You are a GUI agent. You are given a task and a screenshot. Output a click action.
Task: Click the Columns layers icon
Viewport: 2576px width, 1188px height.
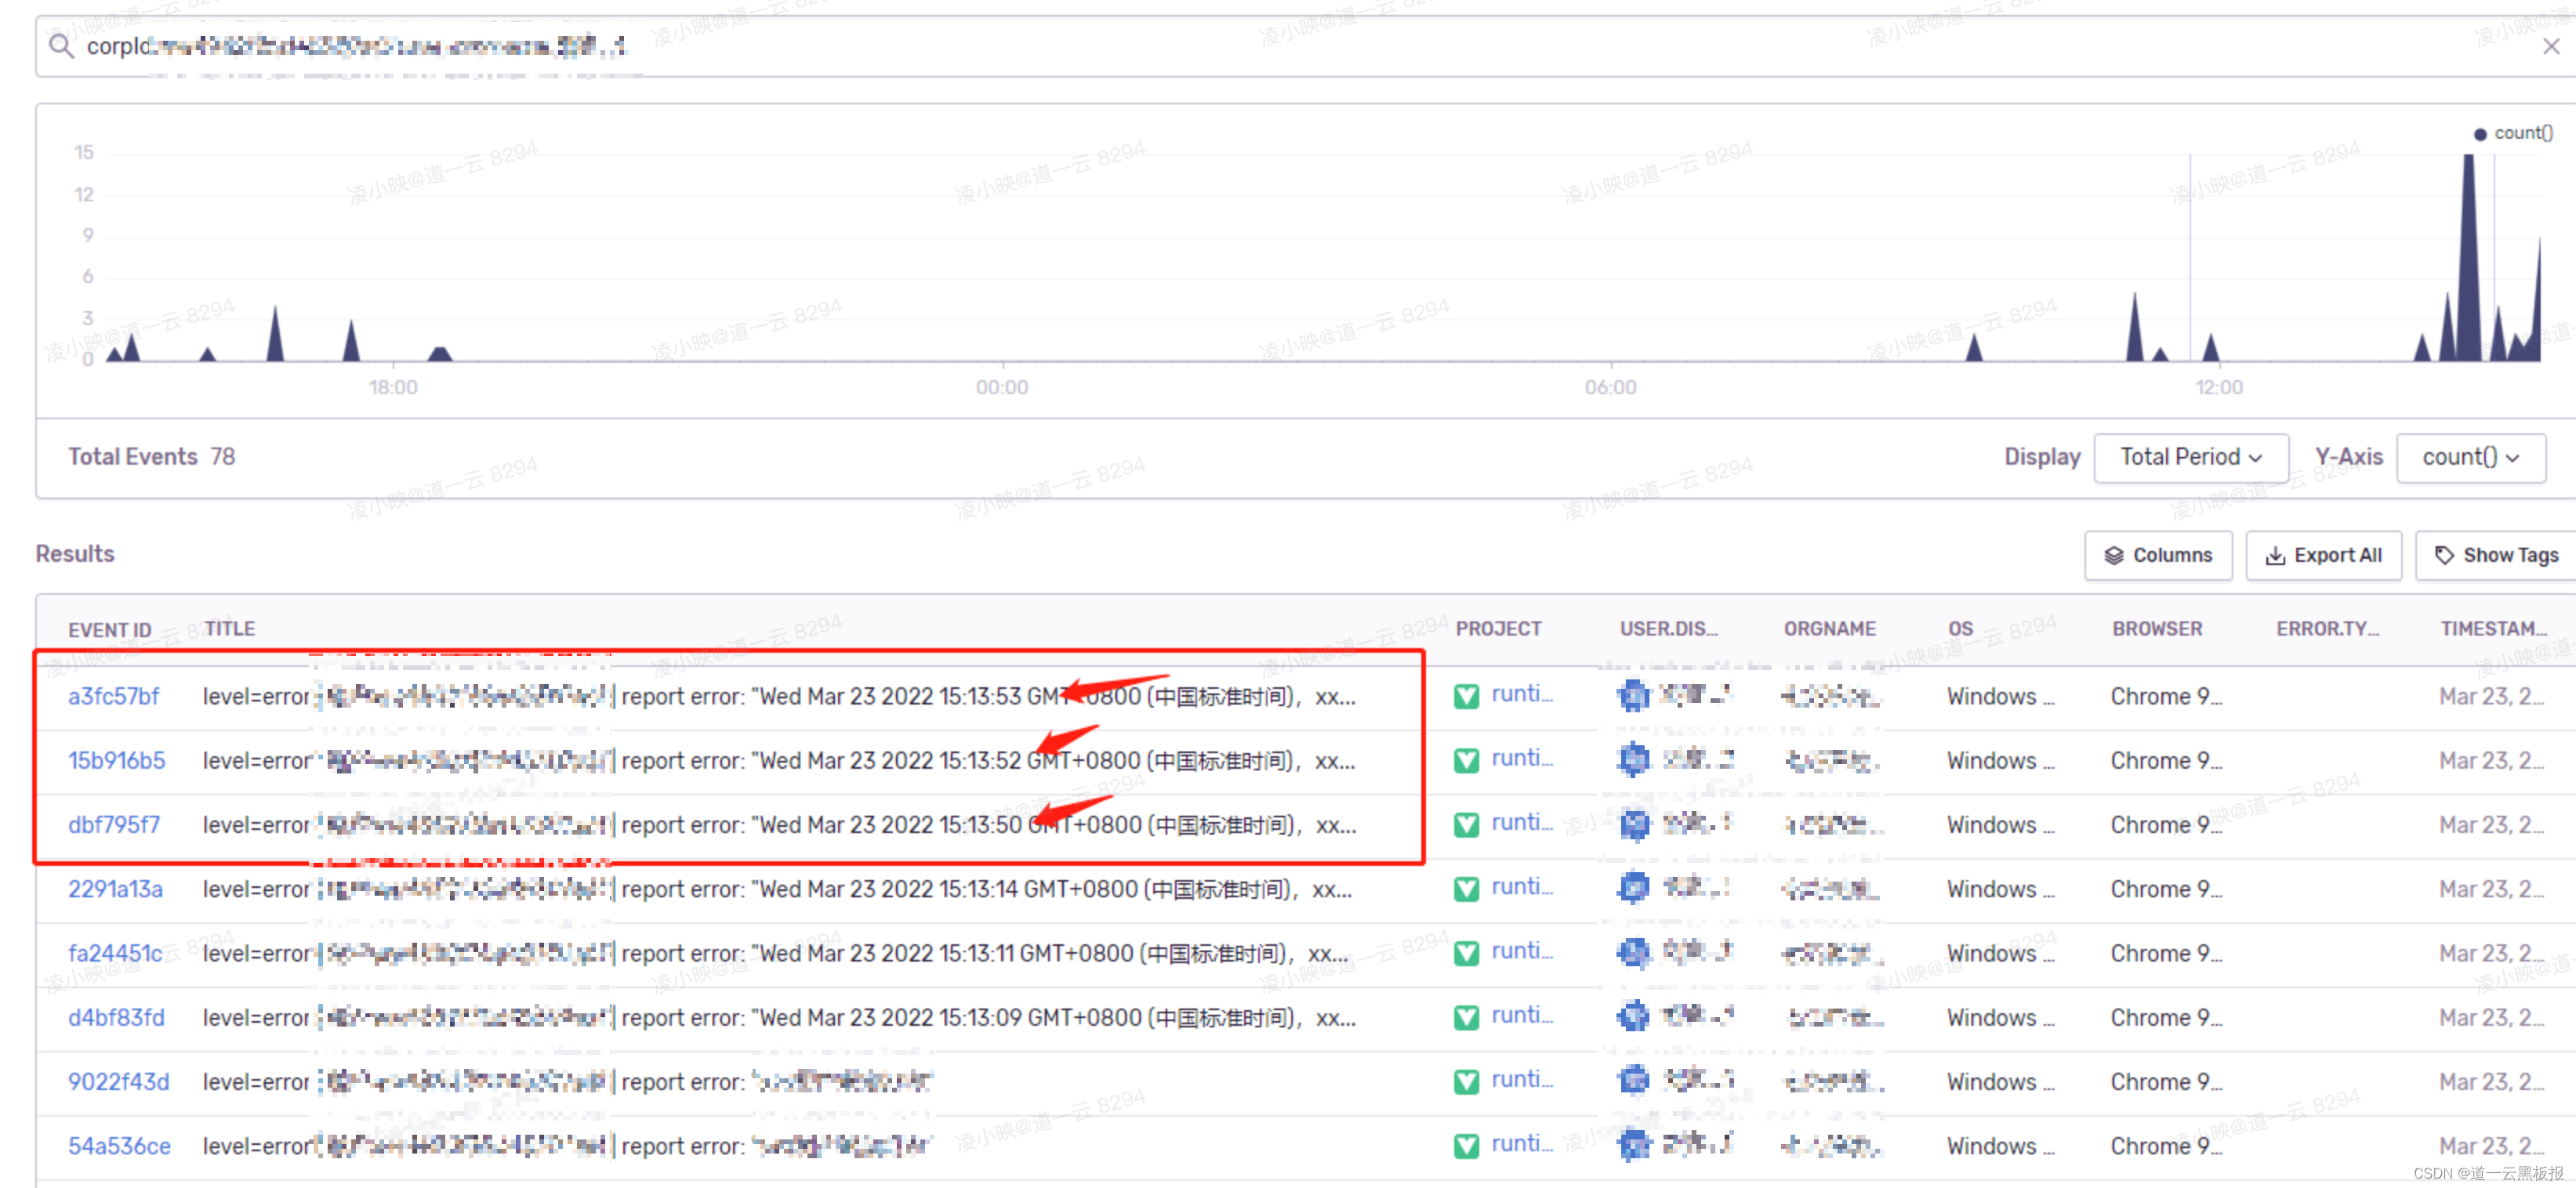2113,555
